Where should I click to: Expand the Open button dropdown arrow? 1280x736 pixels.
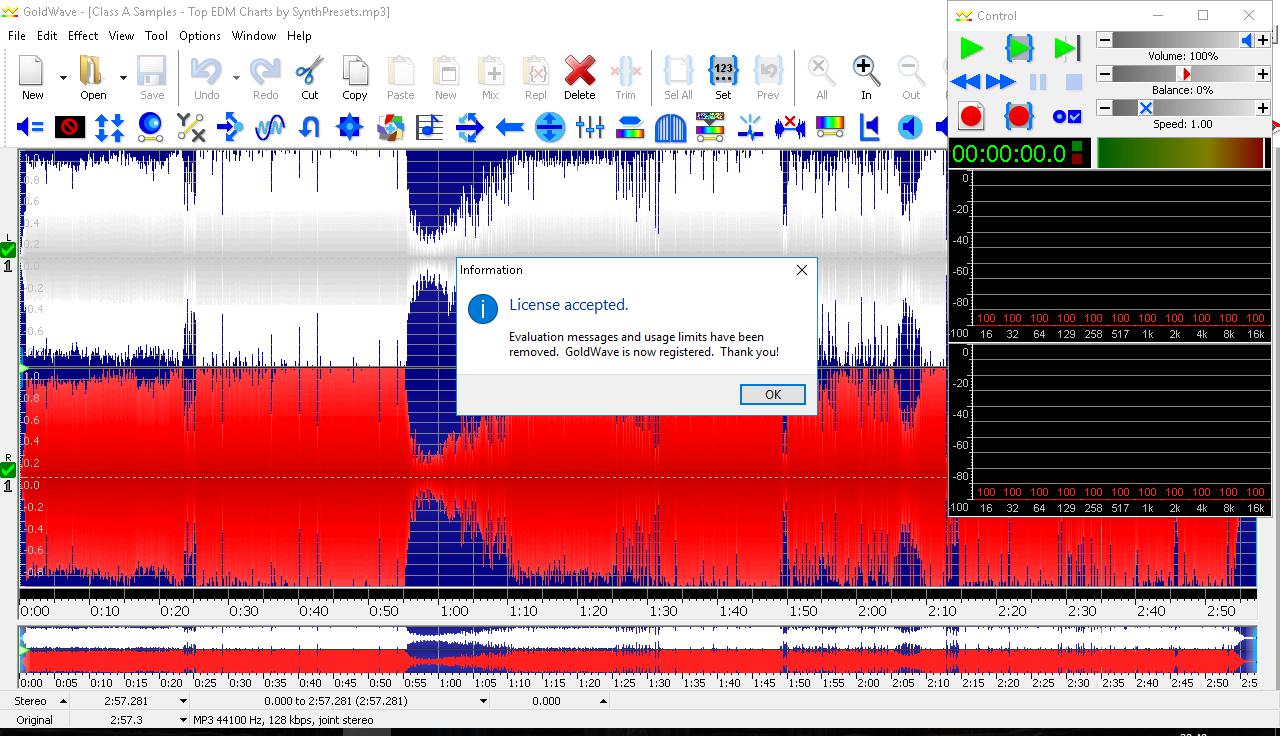tap(123, 77)
